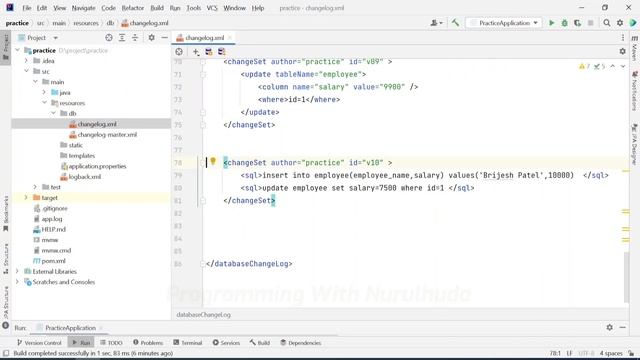Run with coverage icon in toolbar
Image resolution: width=640 pixels, height=360 pixels.
click(577, 23)
